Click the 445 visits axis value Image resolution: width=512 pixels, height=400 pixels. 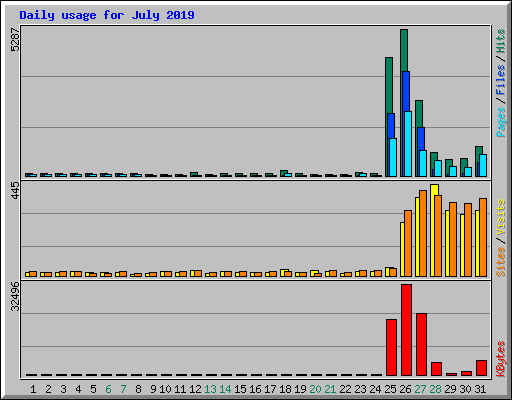15,191
